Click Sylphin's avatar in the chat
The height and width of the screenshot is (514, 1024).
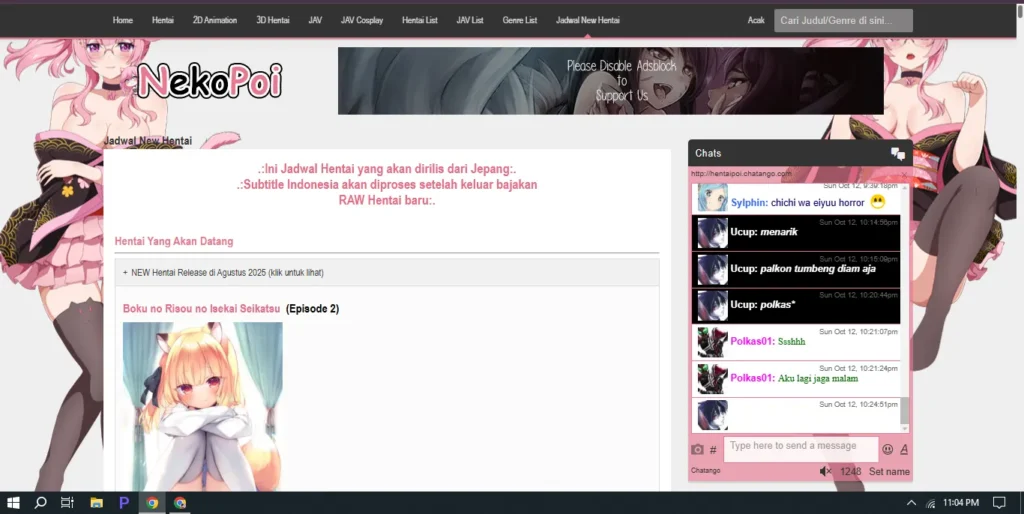(712, 197)
